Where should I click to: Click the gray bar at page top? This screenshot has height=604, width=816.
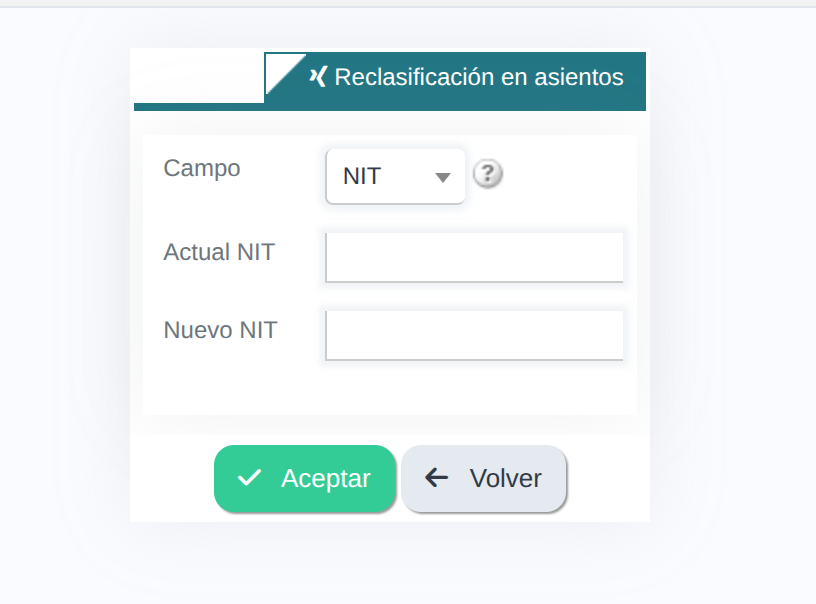tap(408, 3)
